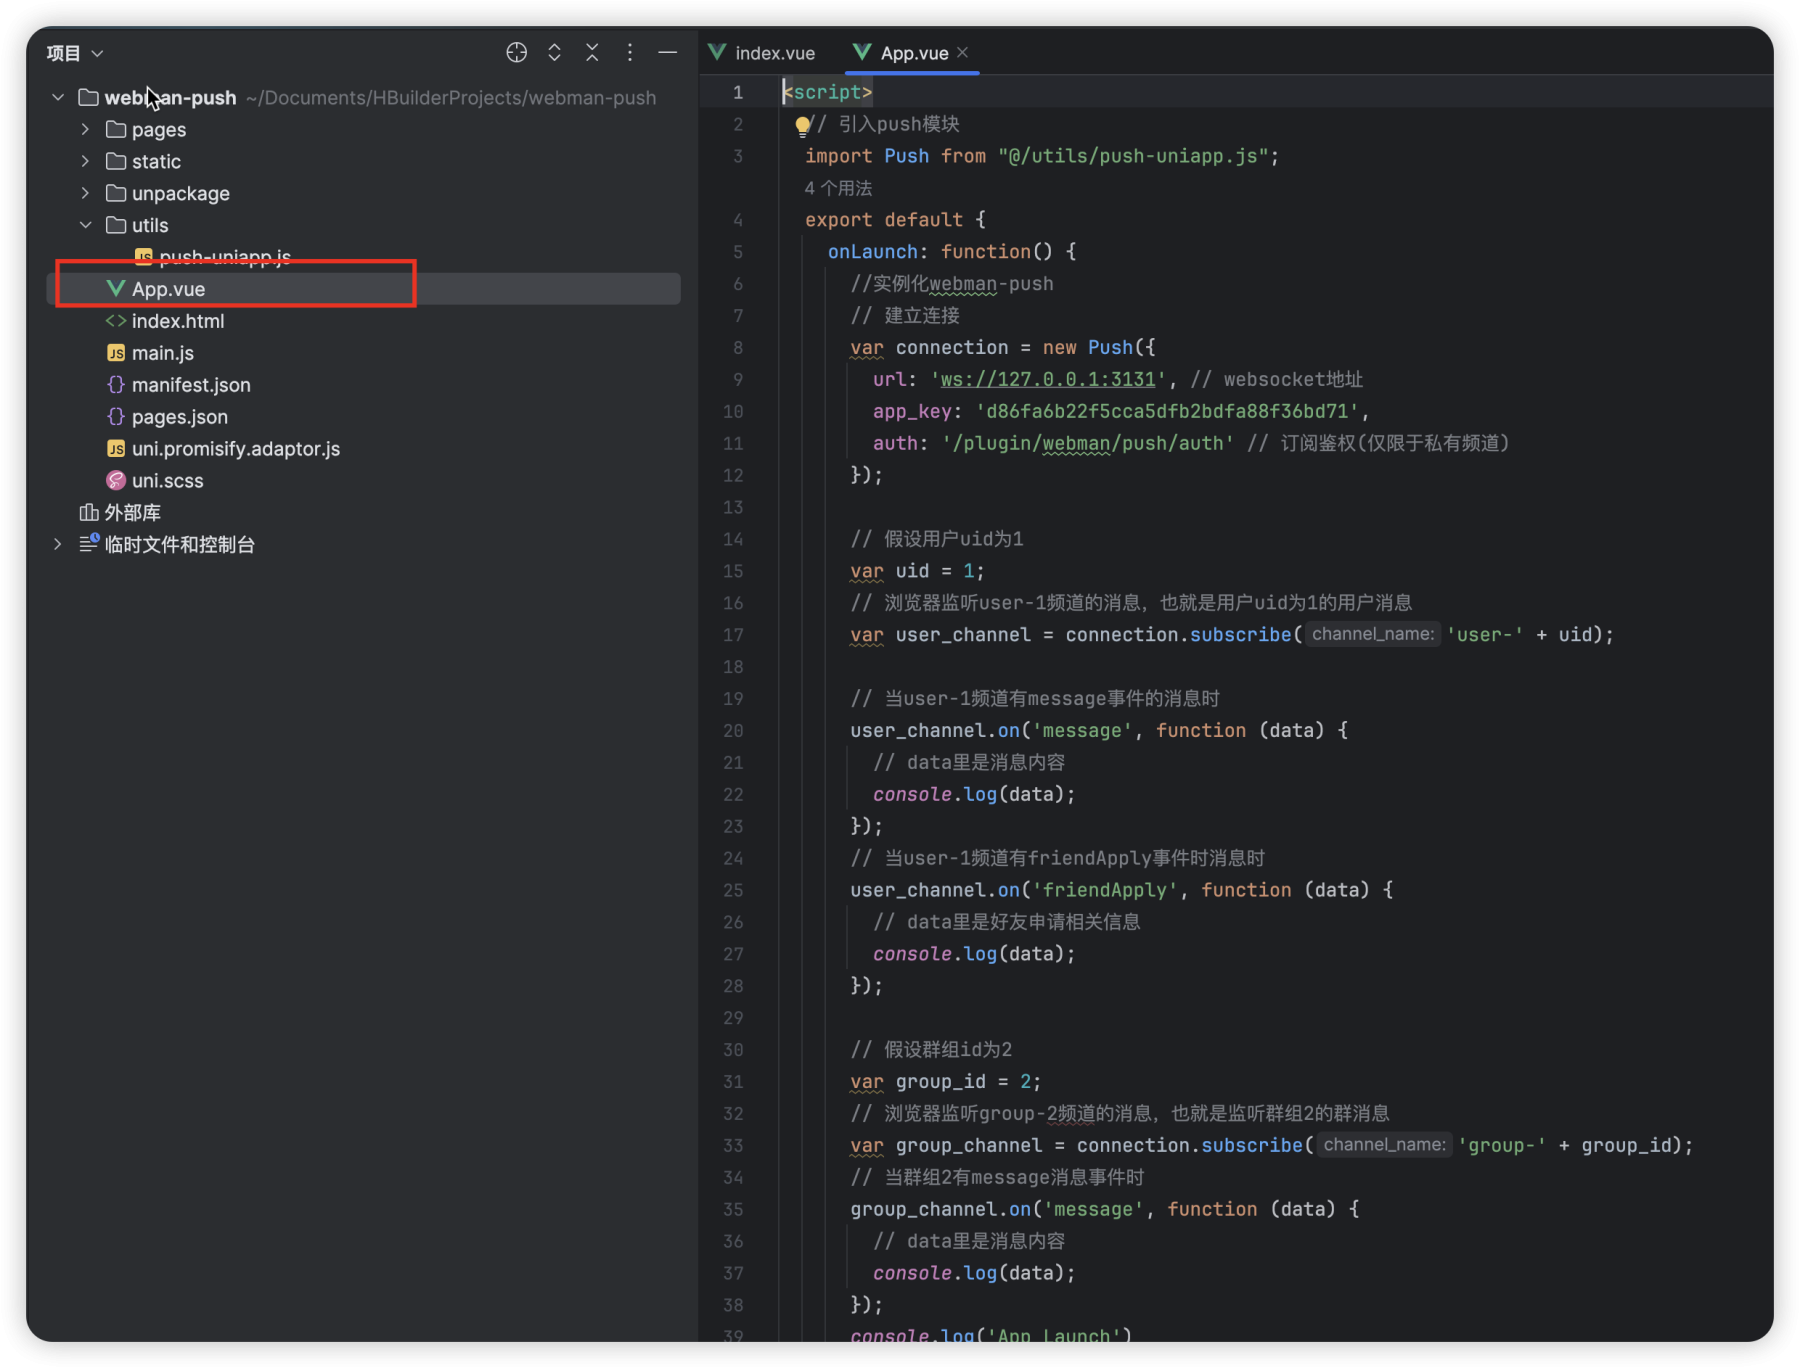1800x1368 pixels.
Task: Click the static folder icon
Action: click(116, 162)
